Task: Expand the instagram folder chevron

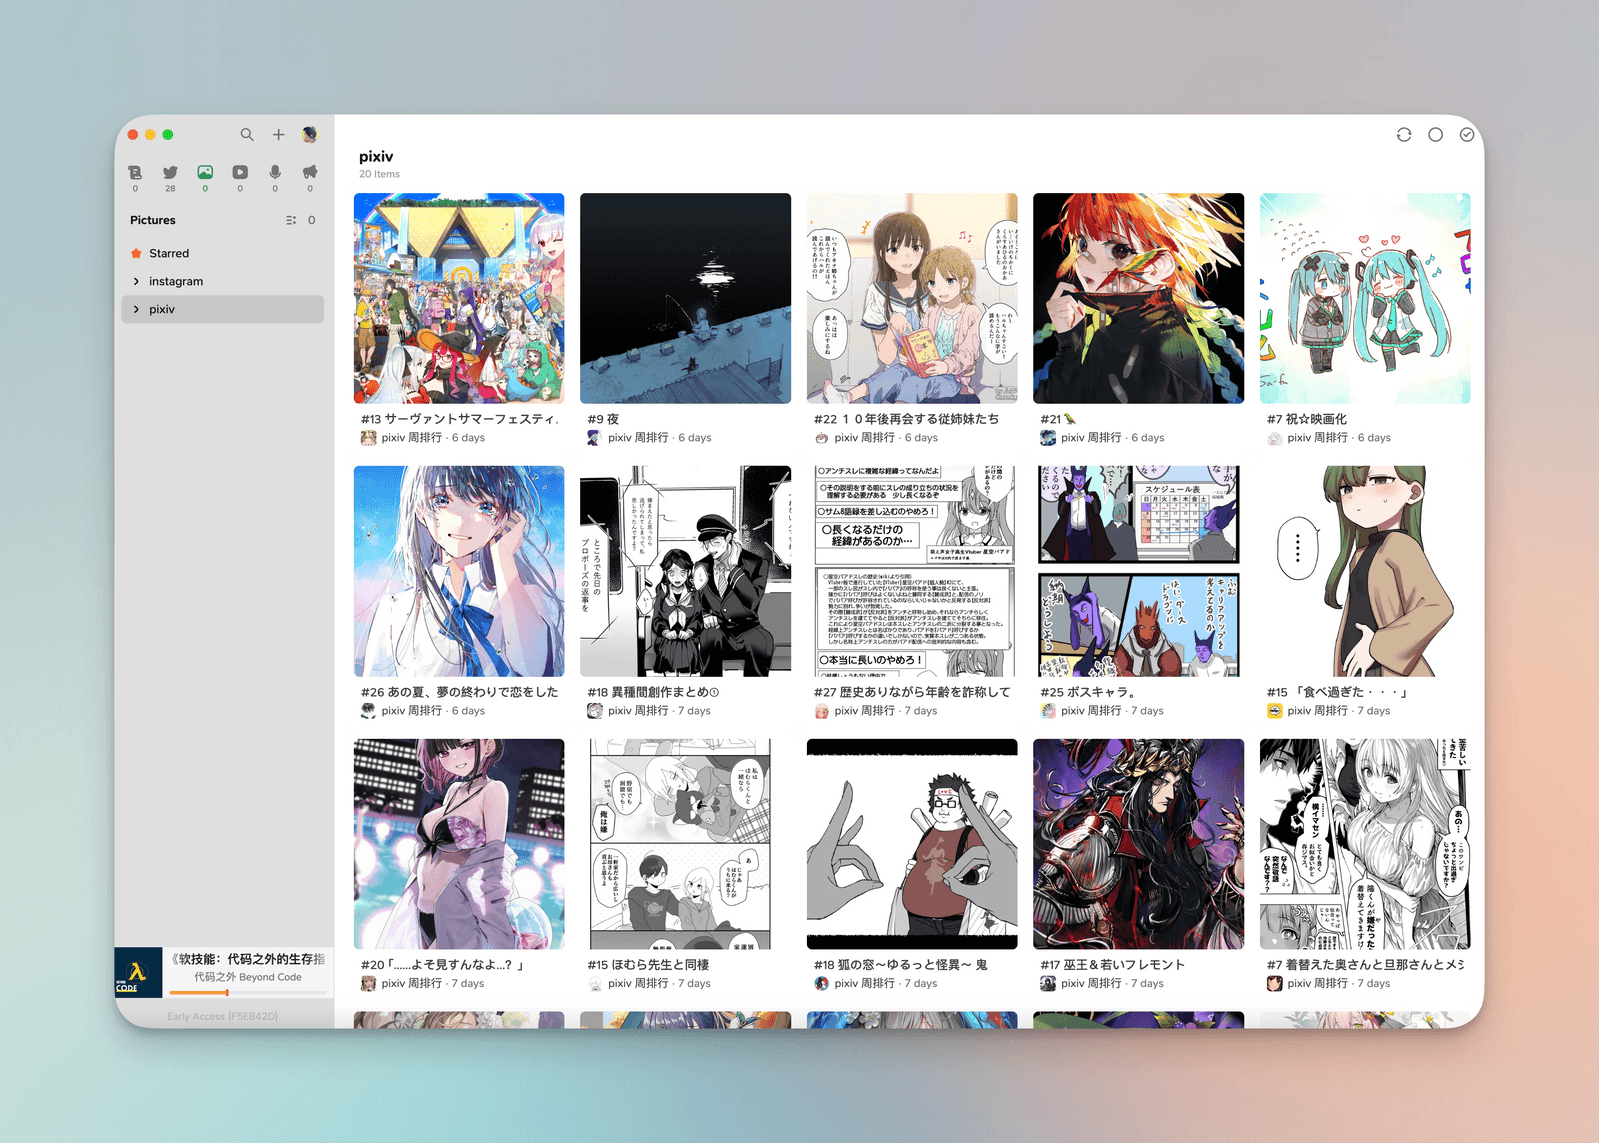Action: (x=136, y=281)
